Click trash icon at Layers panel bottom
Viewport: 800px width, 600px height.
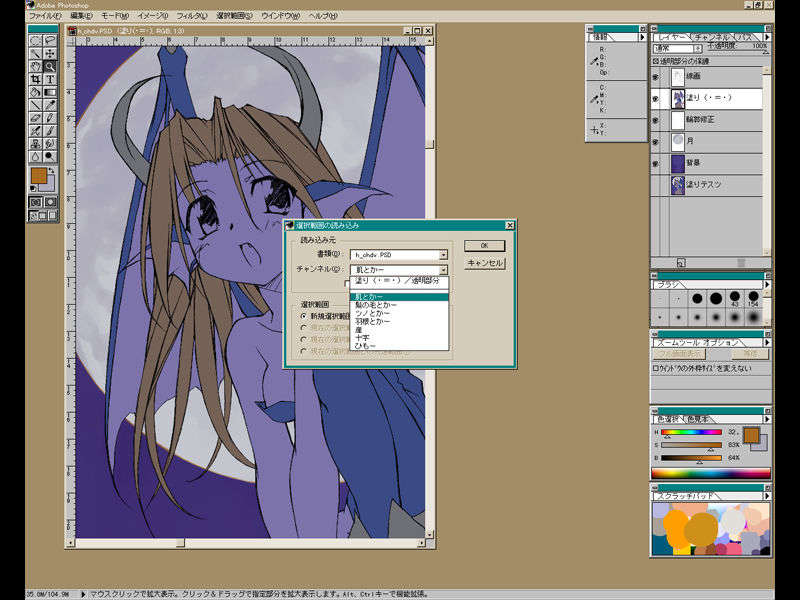point(741,263)
